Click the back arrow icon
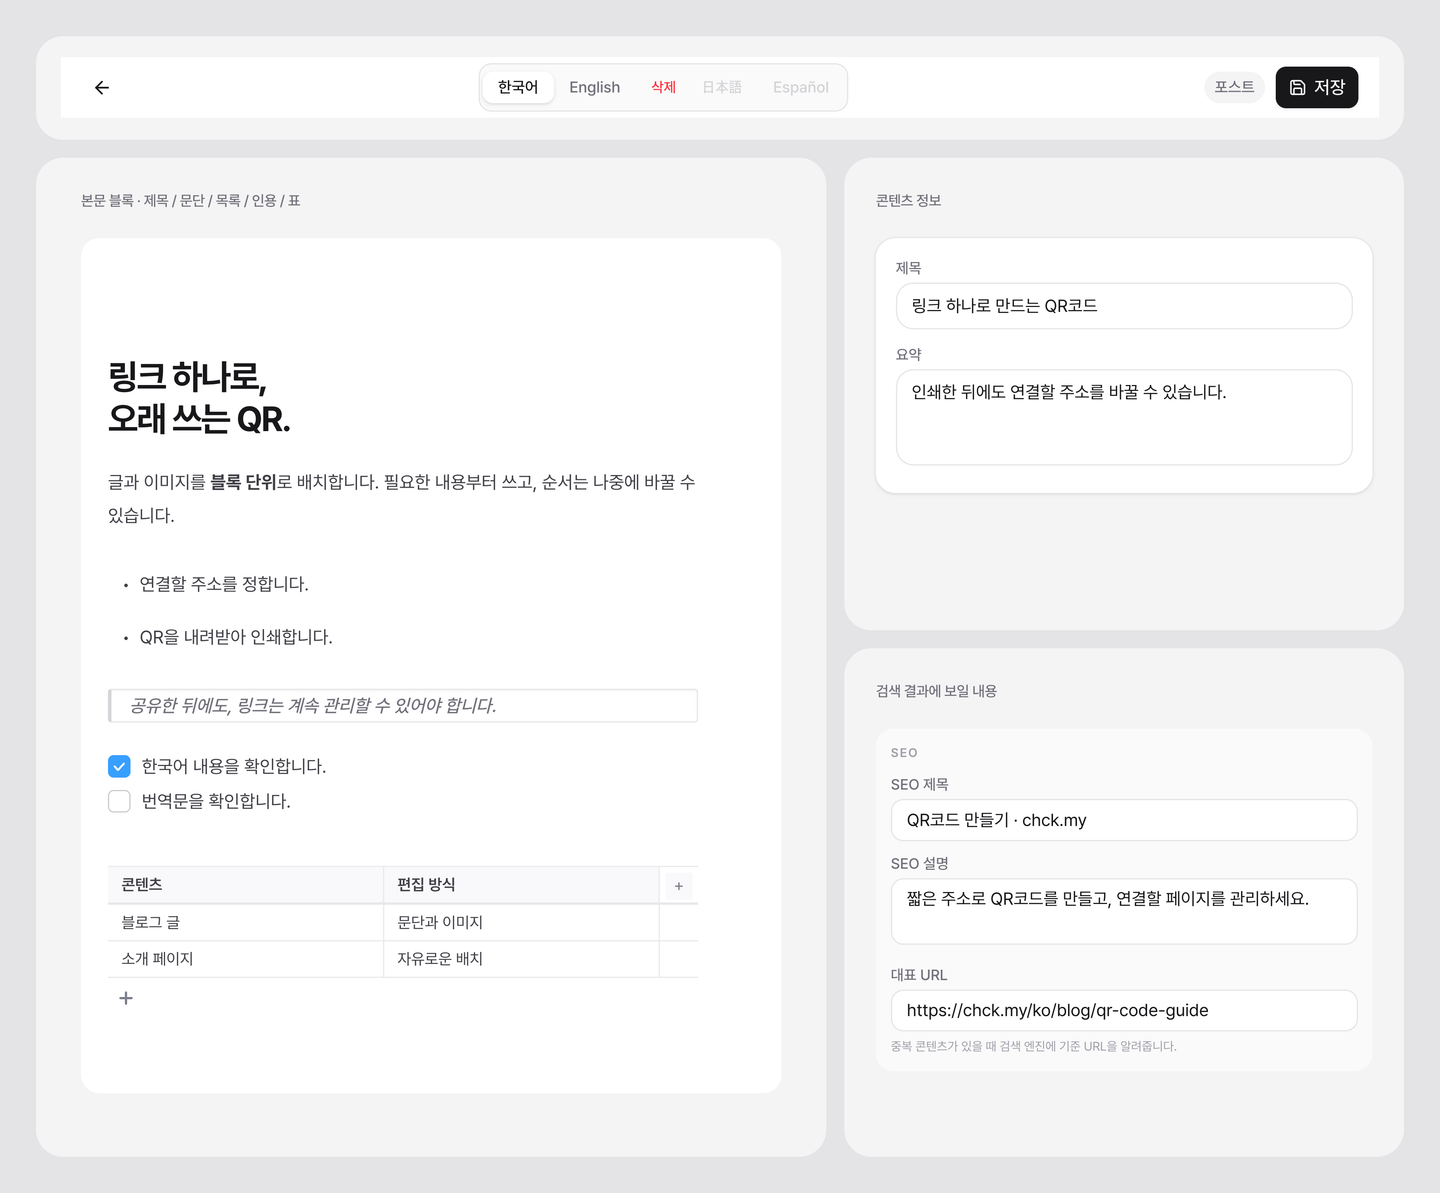 click(102, 88)
